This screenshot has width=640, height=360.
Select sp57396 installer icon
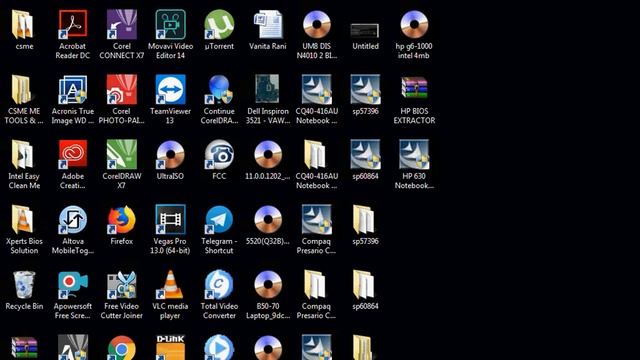pos(365,90)
